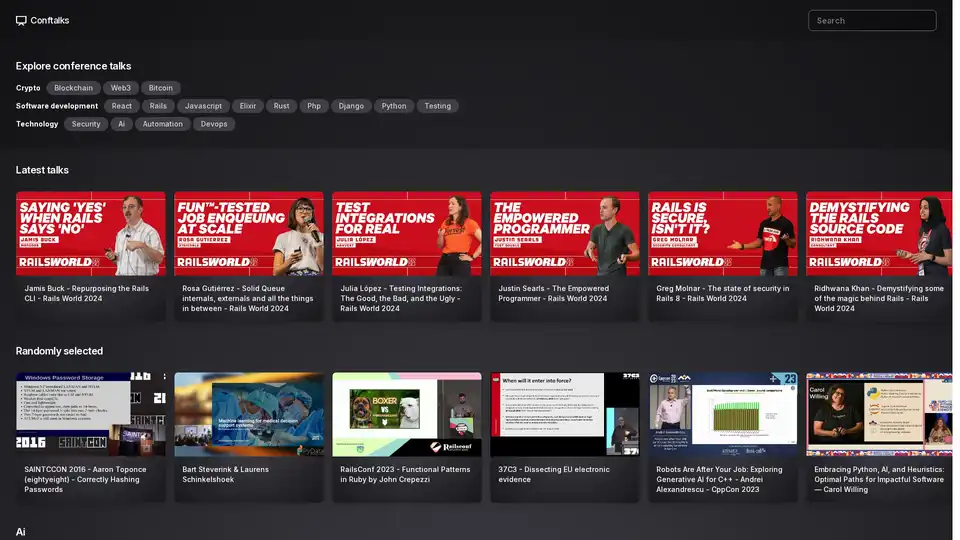
Task: Open the Python topic tag
Action: tap(394, 106)
